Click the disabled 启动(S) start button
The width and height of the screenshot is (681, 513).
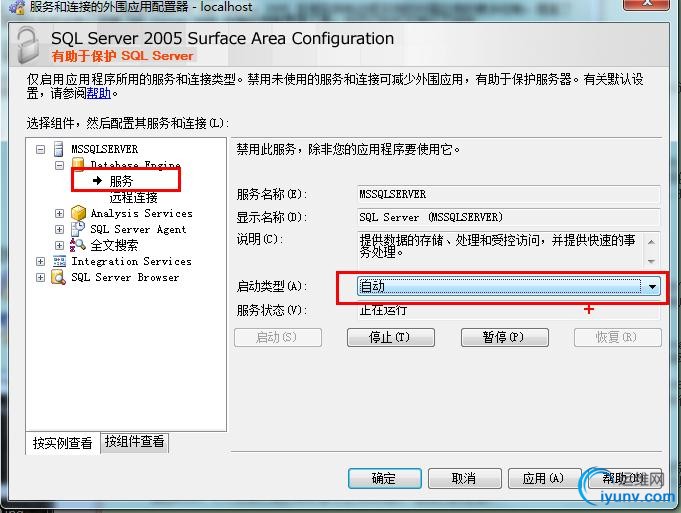[278, 337]
